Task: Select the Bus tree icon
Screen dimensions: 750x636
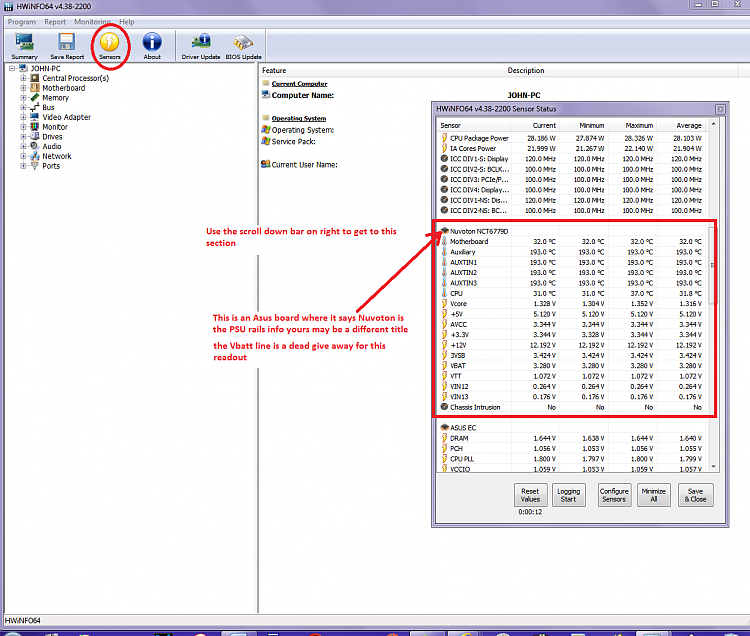Action: pyautogui.click(x=34, y=107)
